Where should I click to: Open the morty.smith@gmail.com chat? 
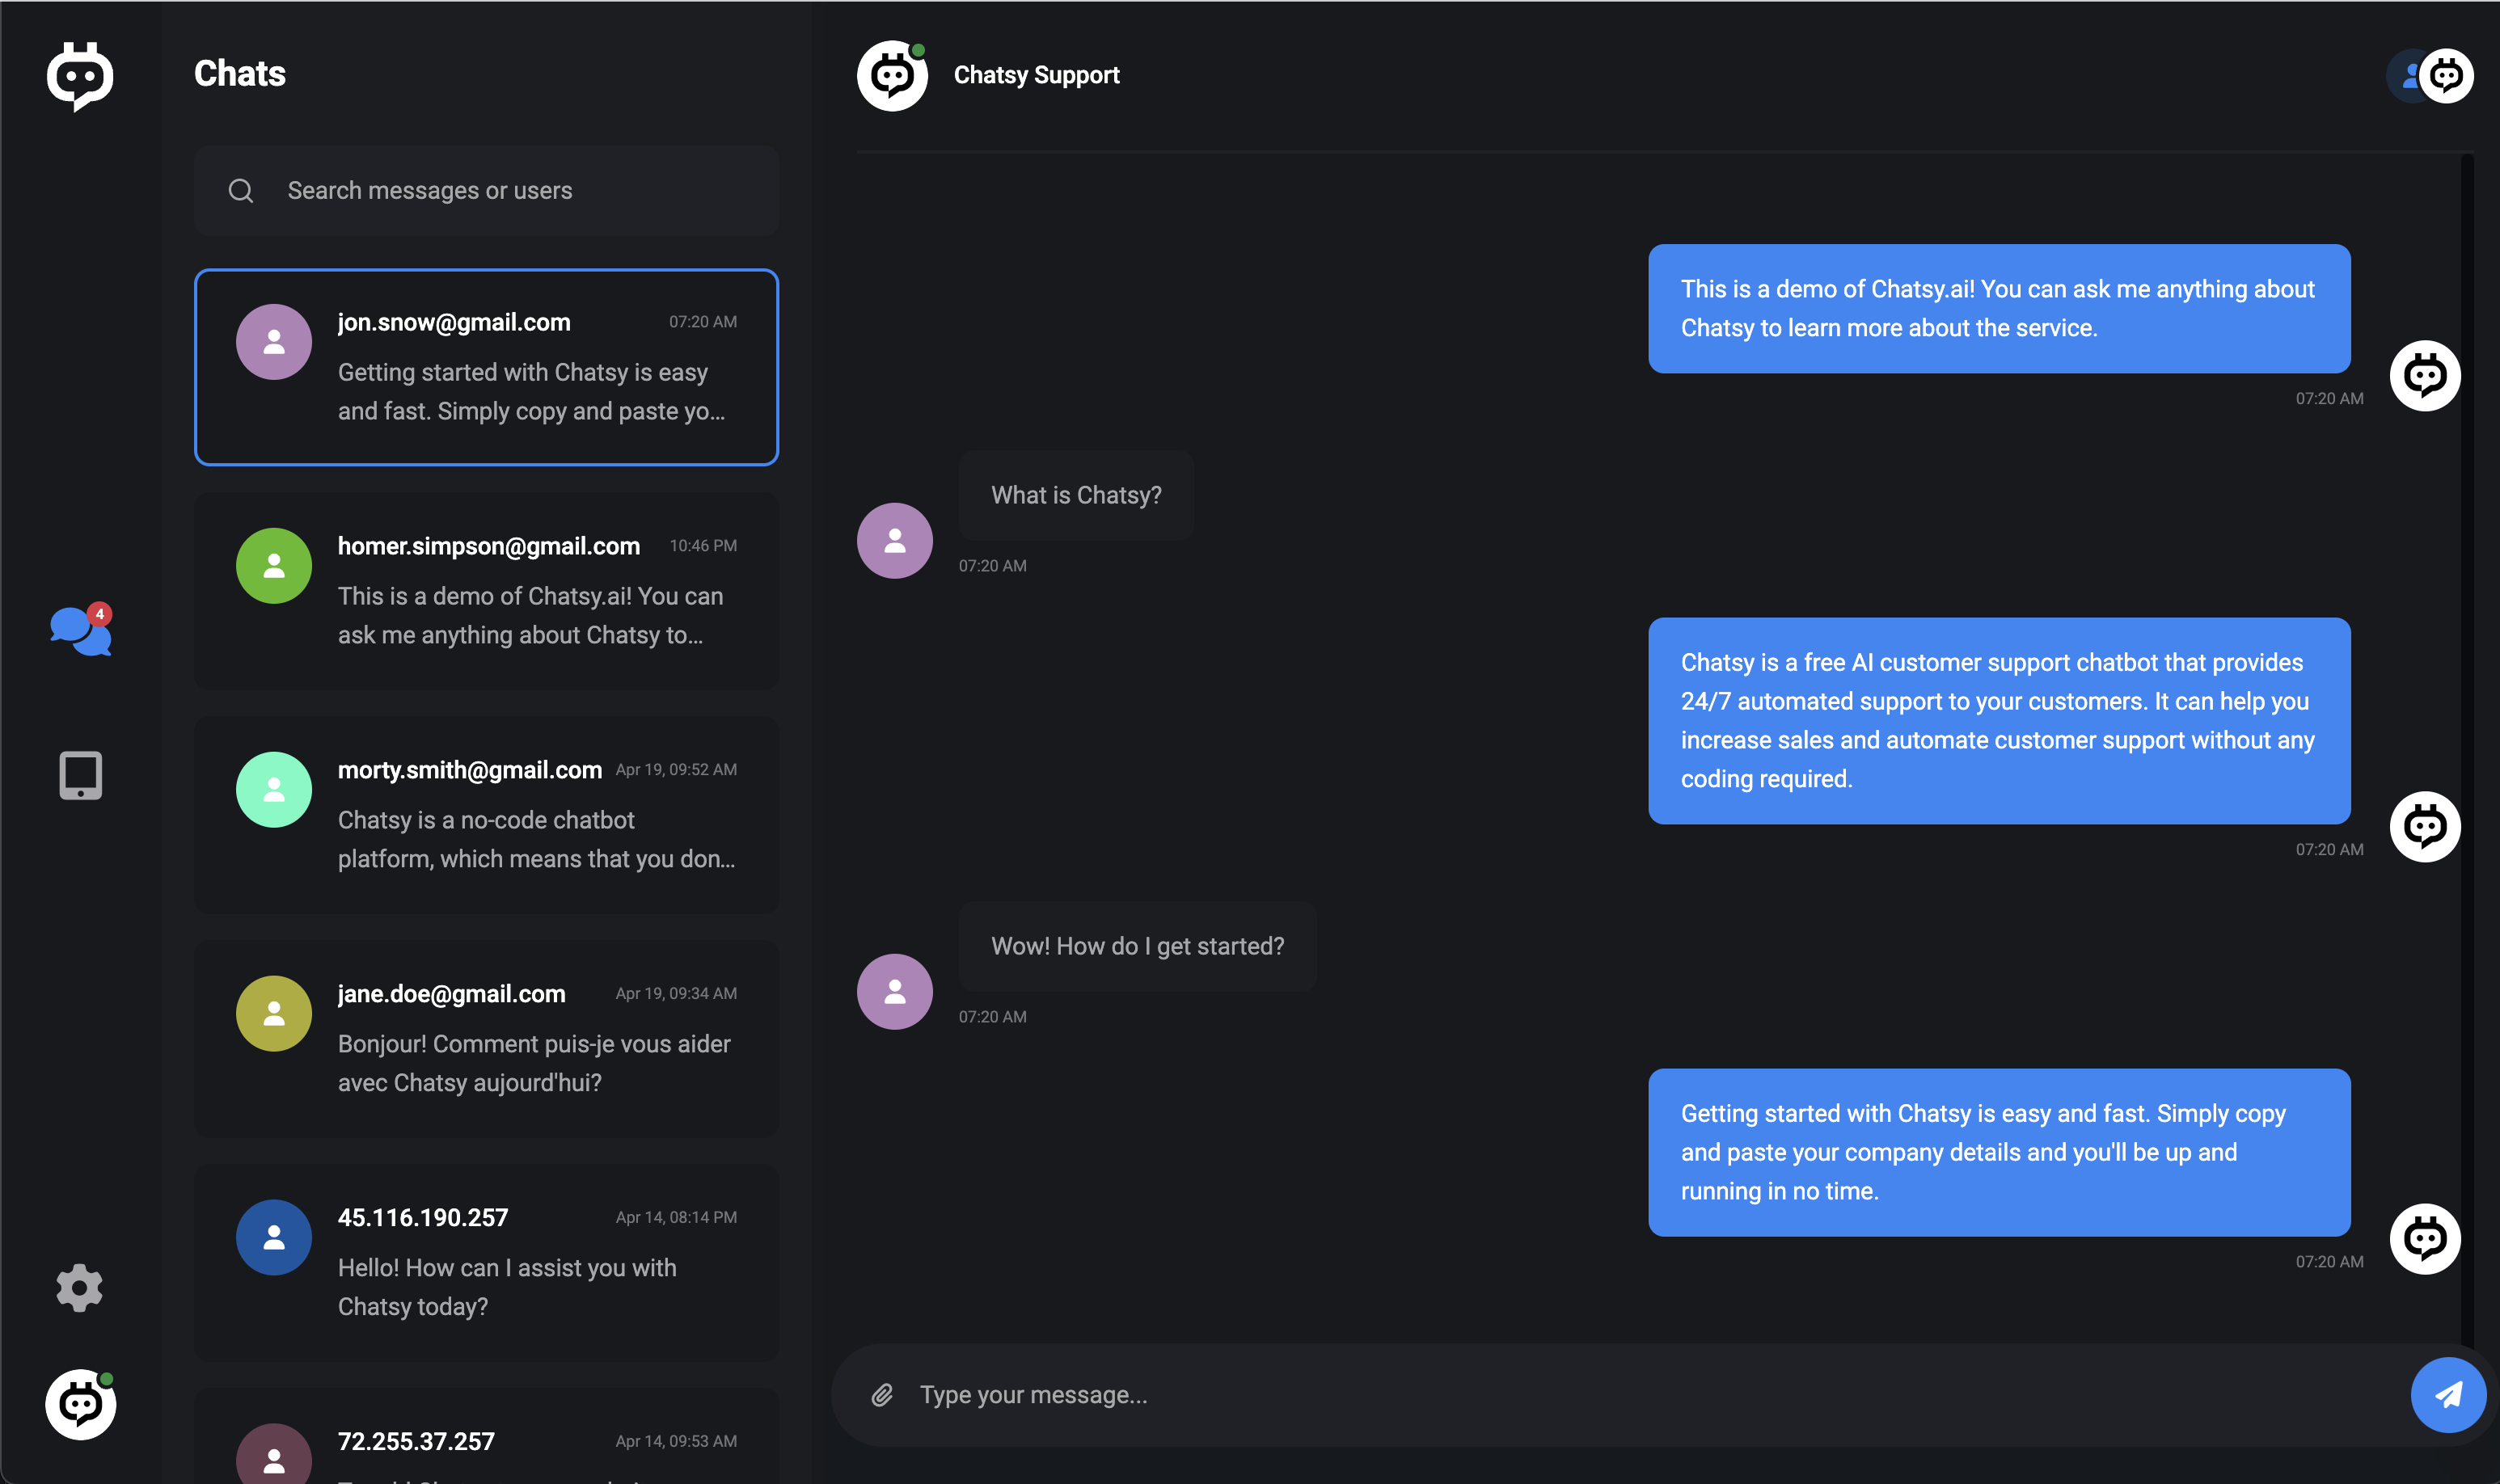click(x=486, y=814)
